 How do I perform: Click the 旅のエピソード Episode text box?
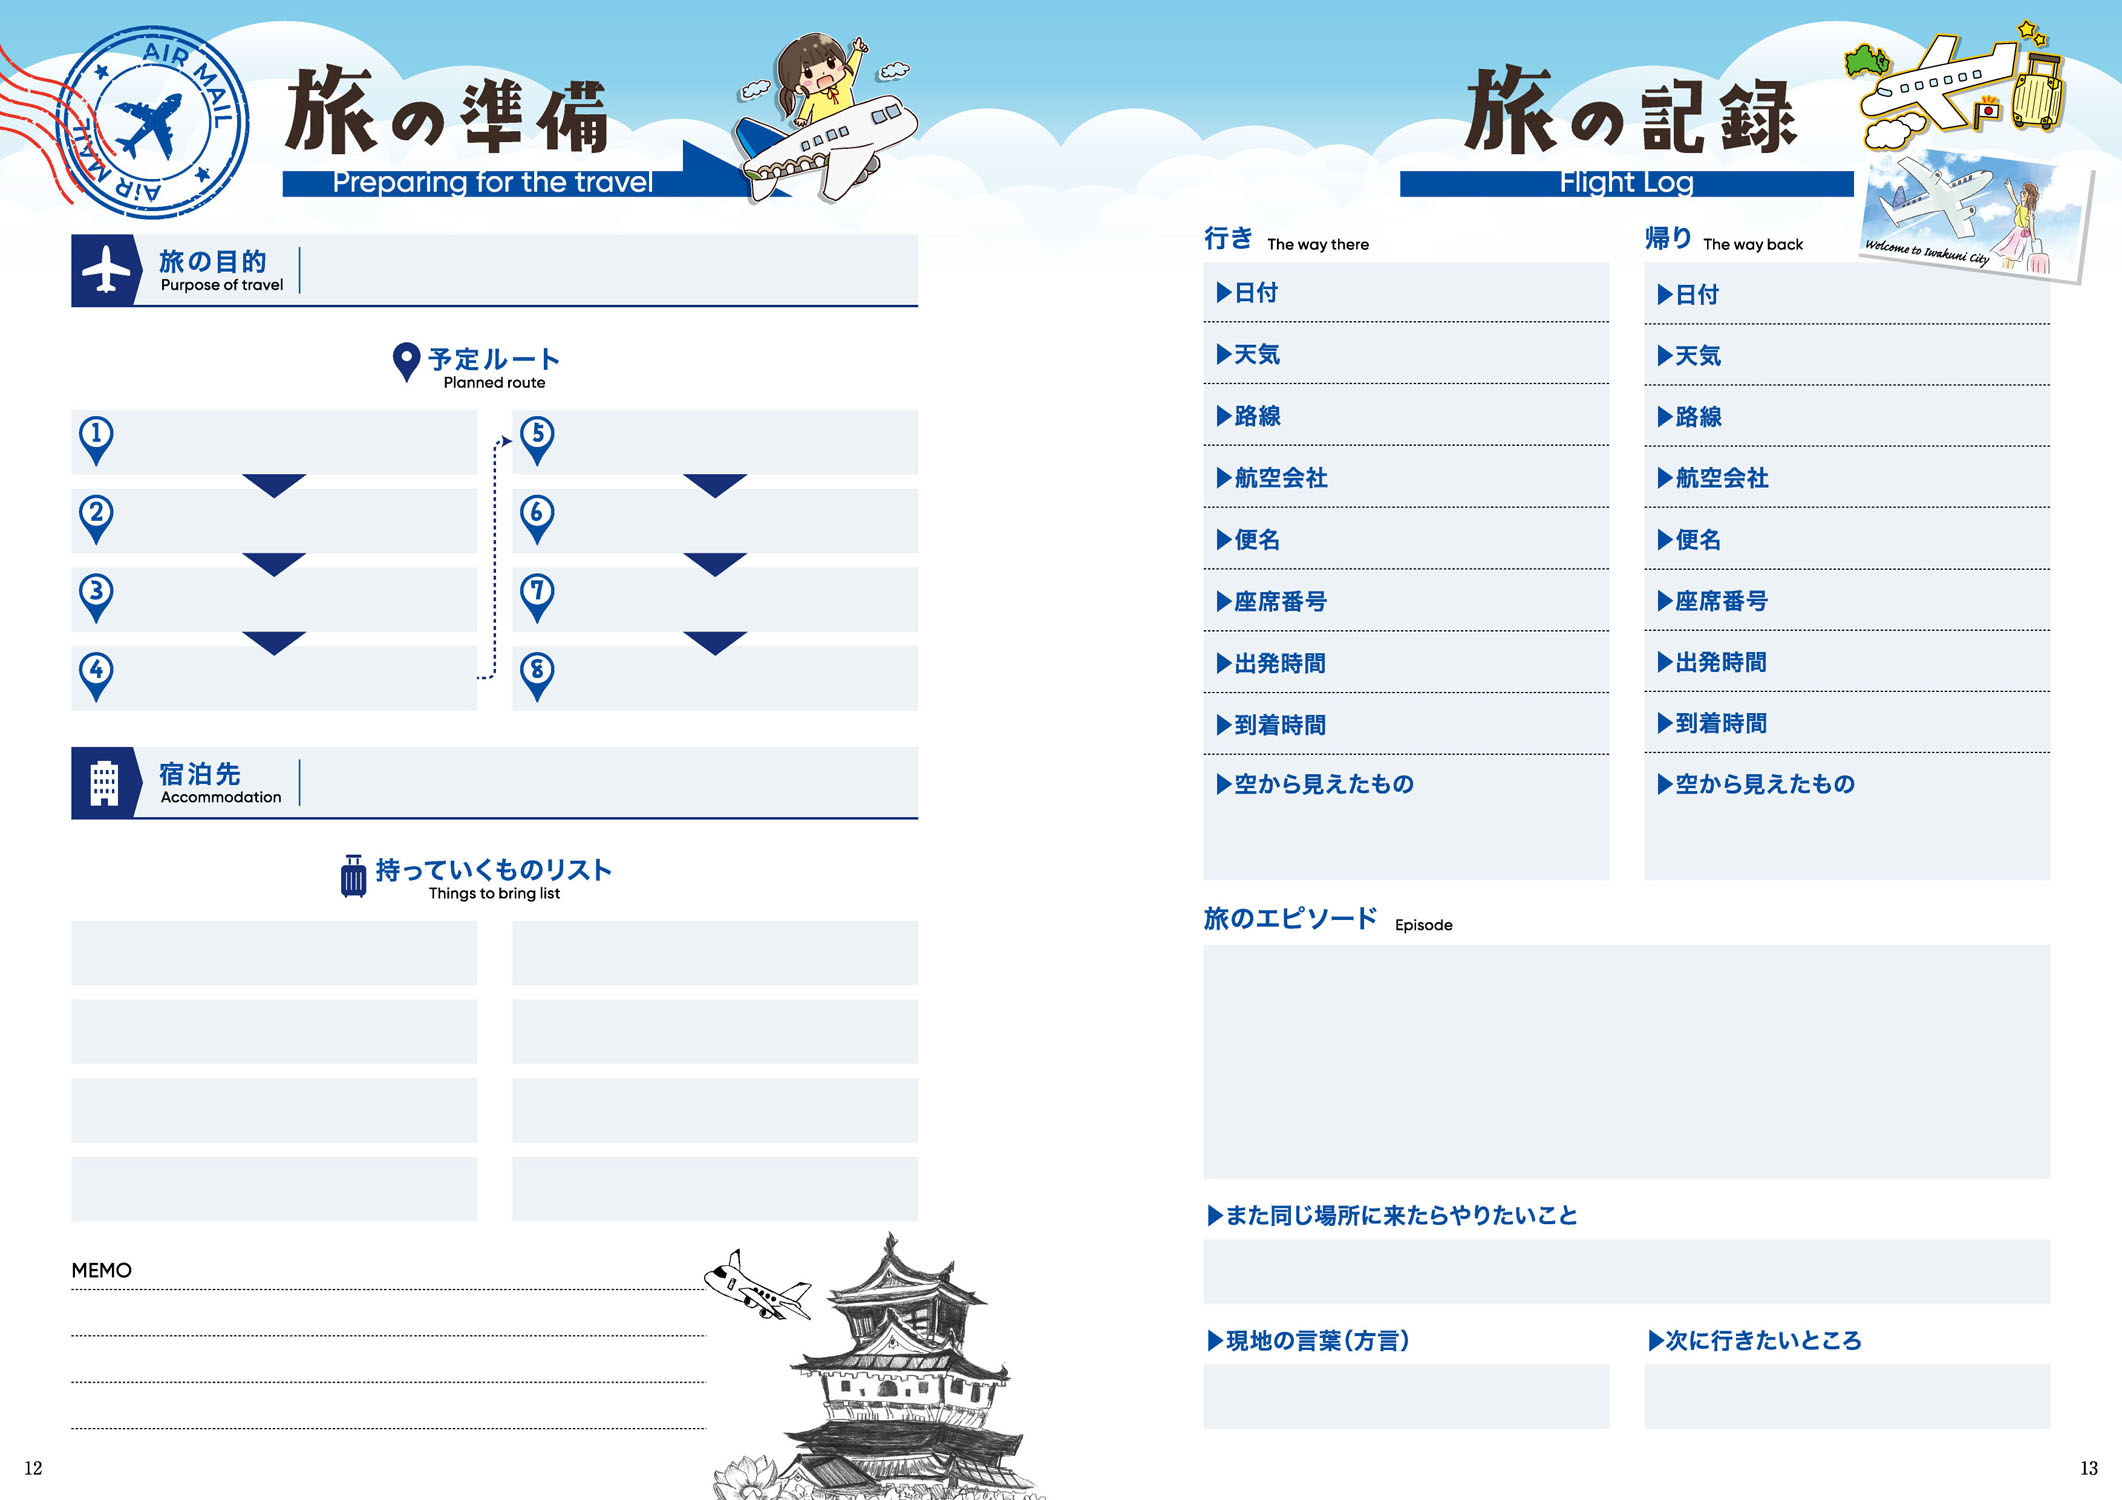tap(1626, 1061)
